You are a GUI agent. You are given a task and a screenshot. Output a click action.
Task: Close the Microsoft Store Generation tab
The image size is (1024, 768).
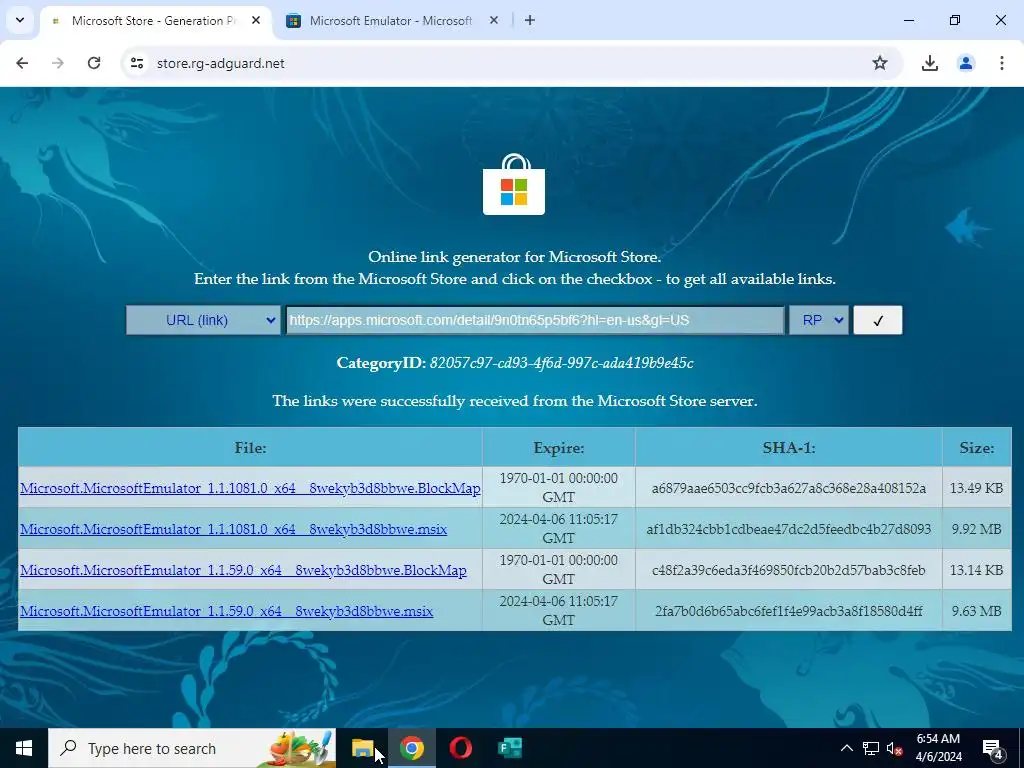tap(256, 20)
